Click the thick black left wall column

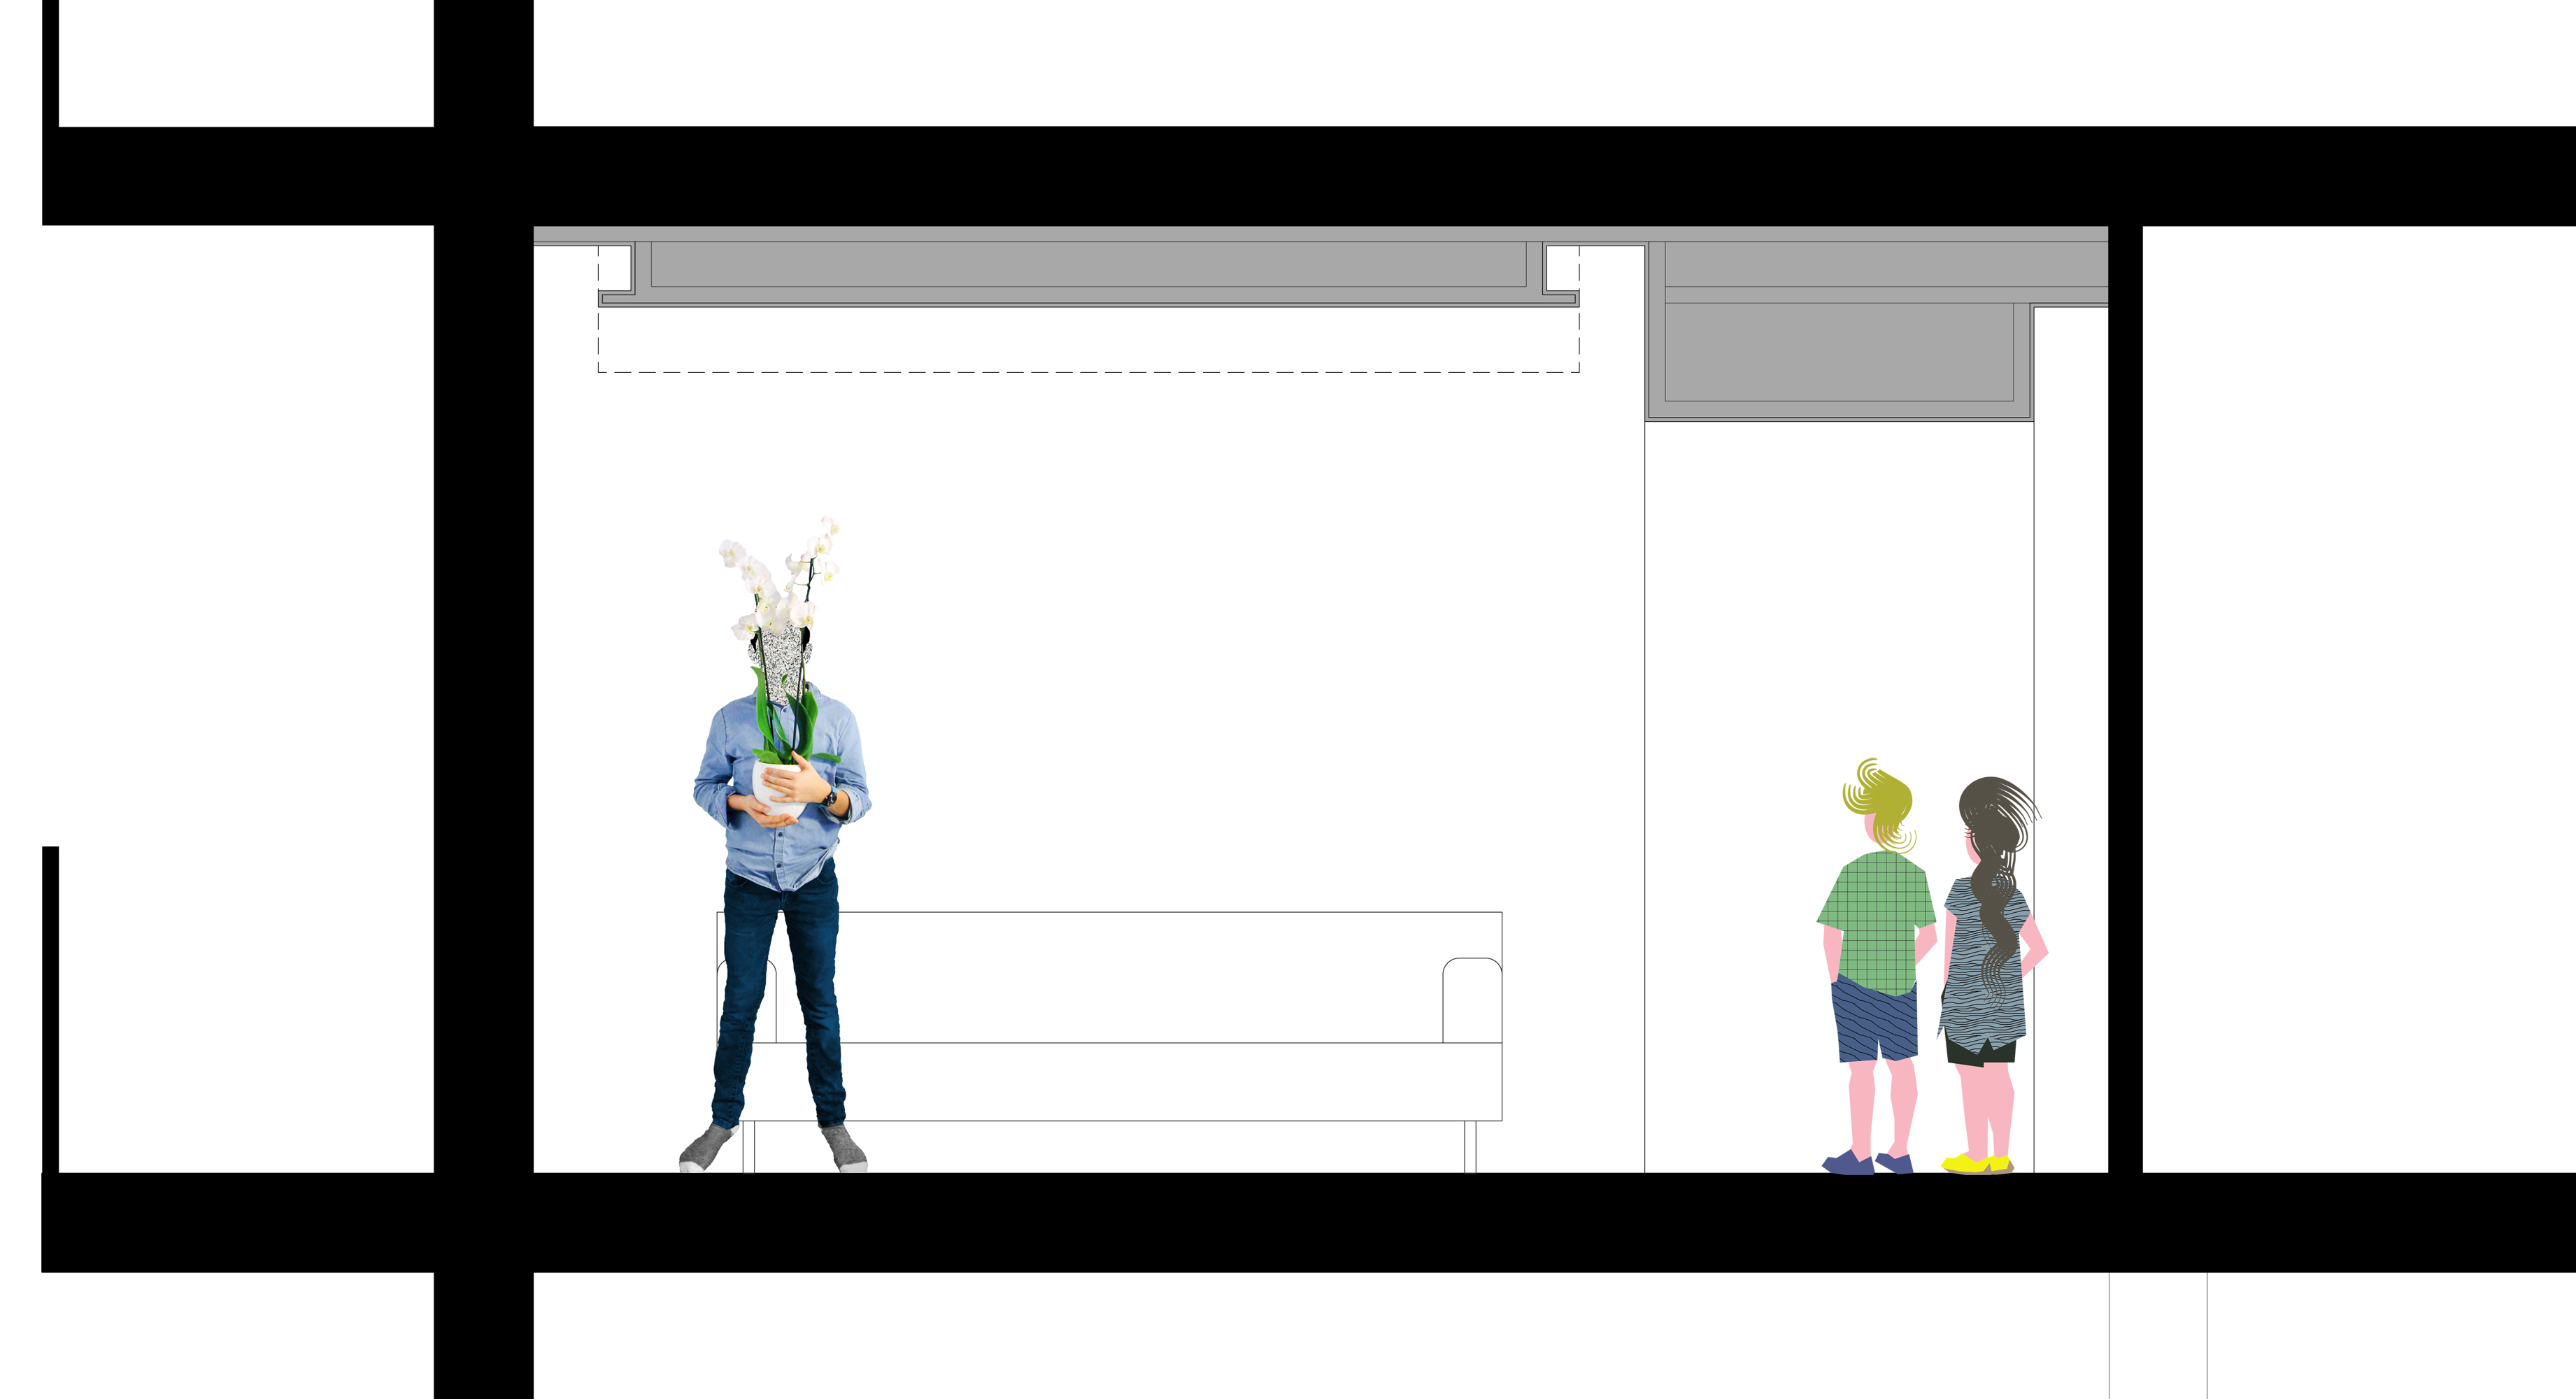pos(483,700)
